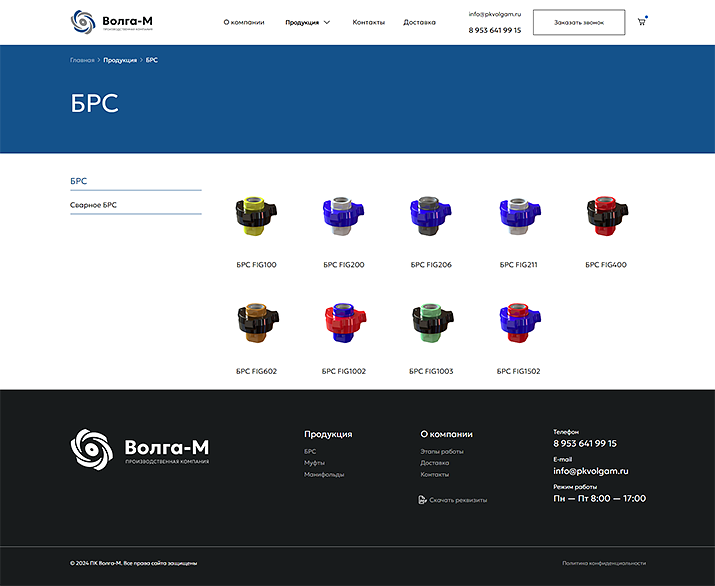The image size is (715, 586).
Task: Click the Волга-М header logo
Action: pyautogui.click(x=111, y=22)
